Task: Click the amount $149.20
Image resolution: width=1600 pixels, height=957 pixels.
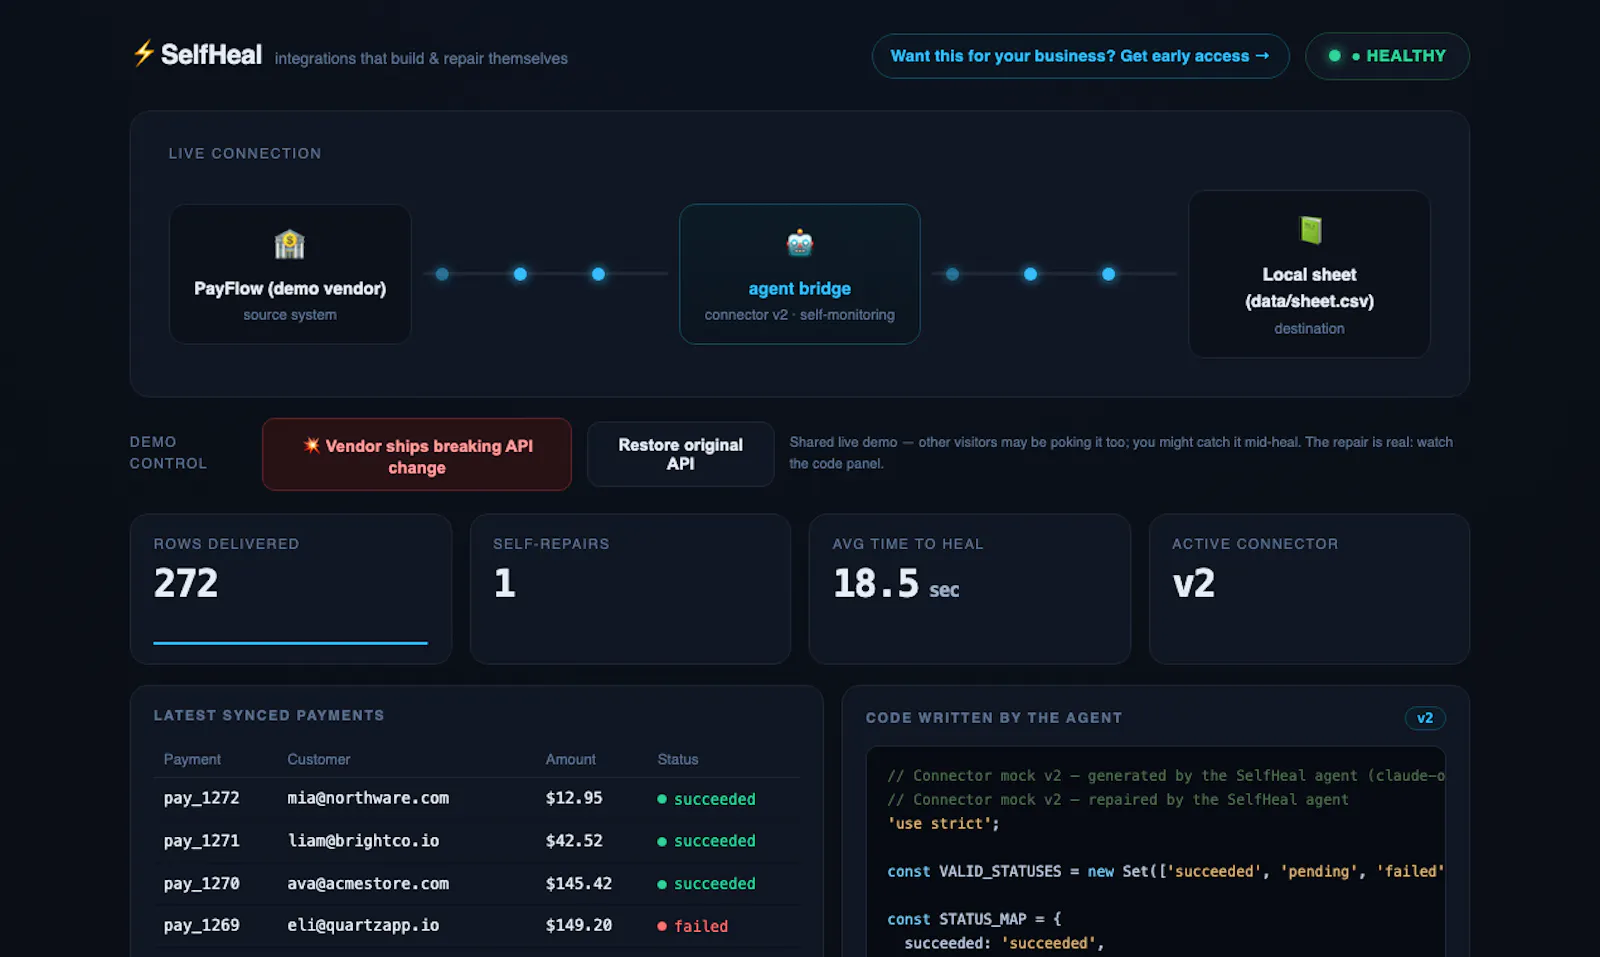Action: [x=579, y=926]
